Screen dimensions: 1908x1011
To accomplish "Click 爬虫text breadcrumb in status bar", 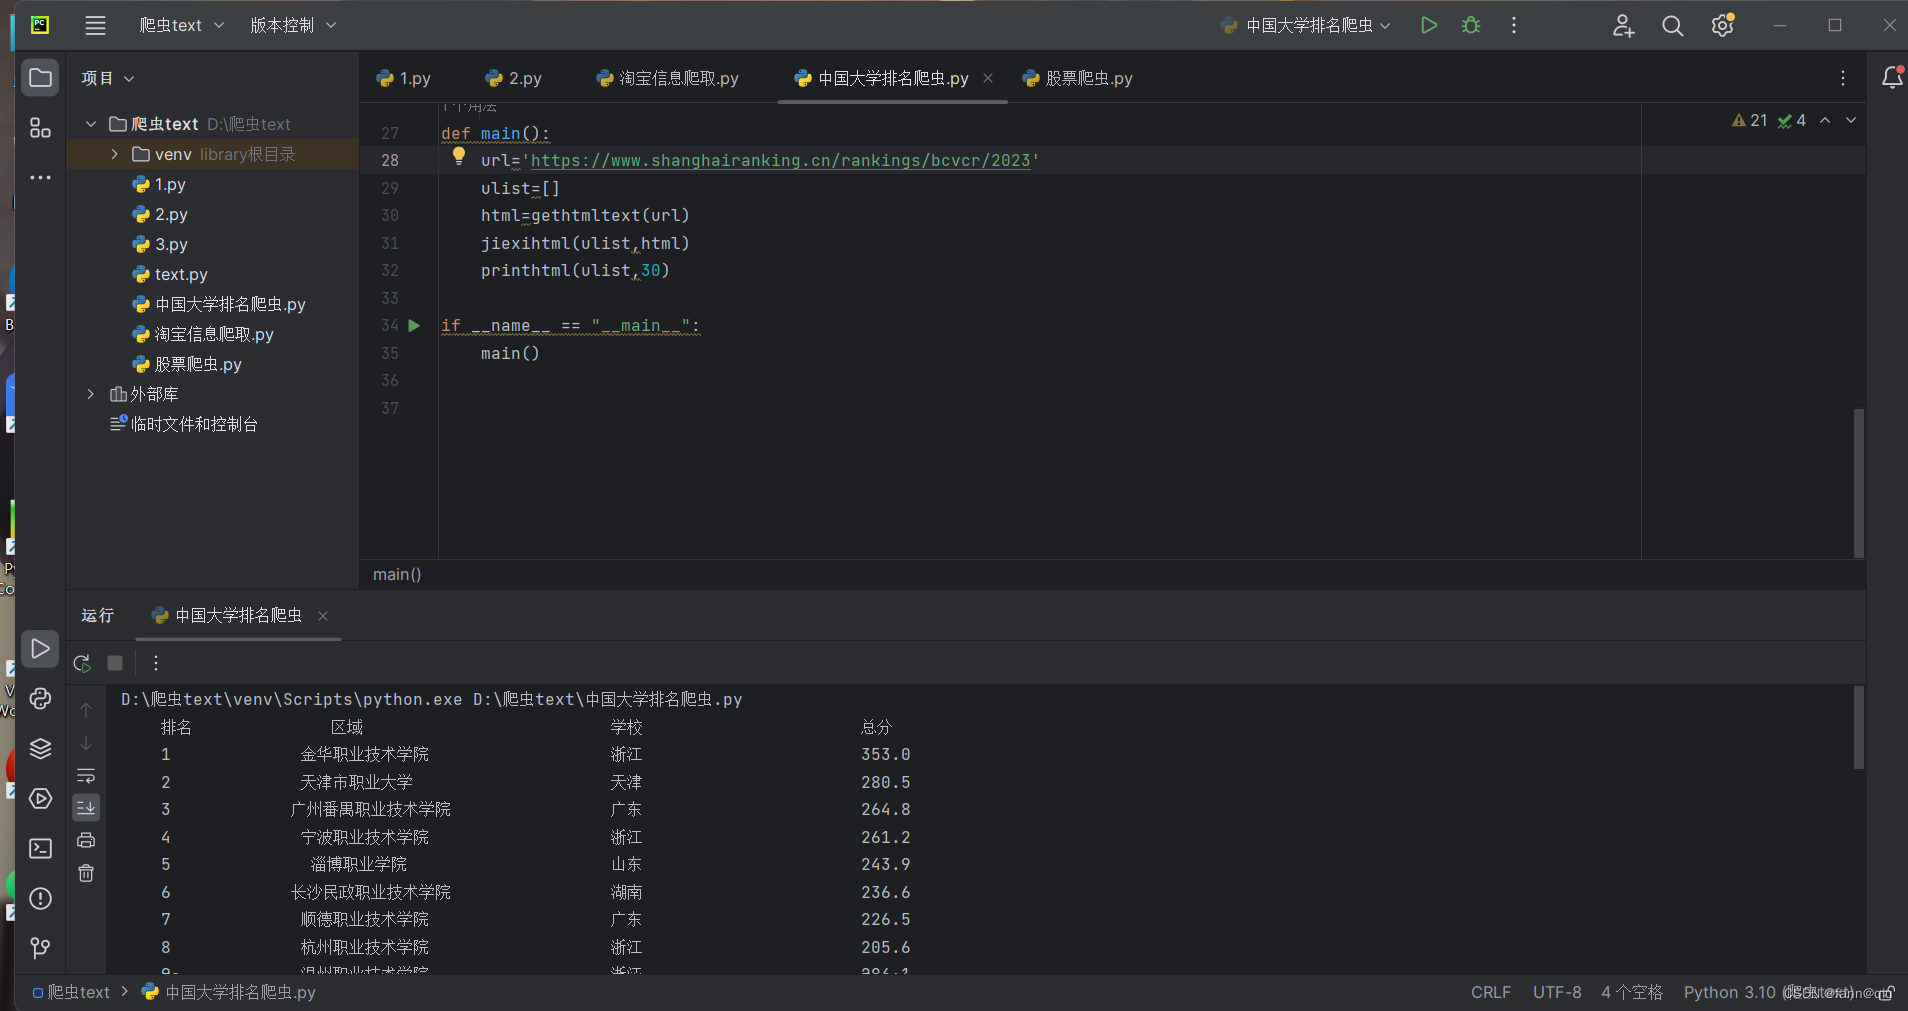I will (x=71, y=992).
